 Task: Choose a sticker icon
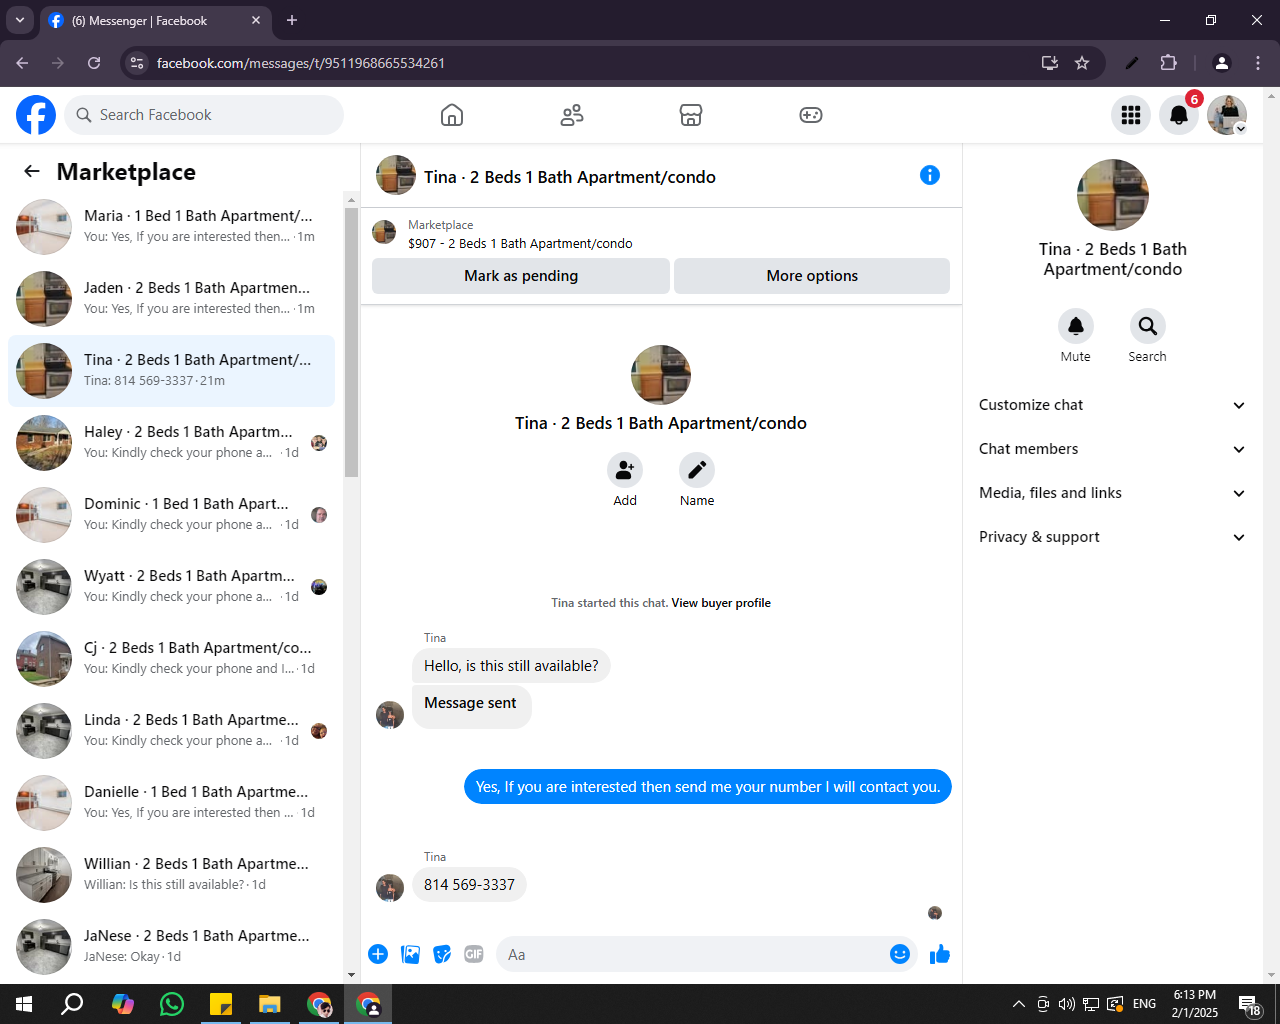point(442,954)
